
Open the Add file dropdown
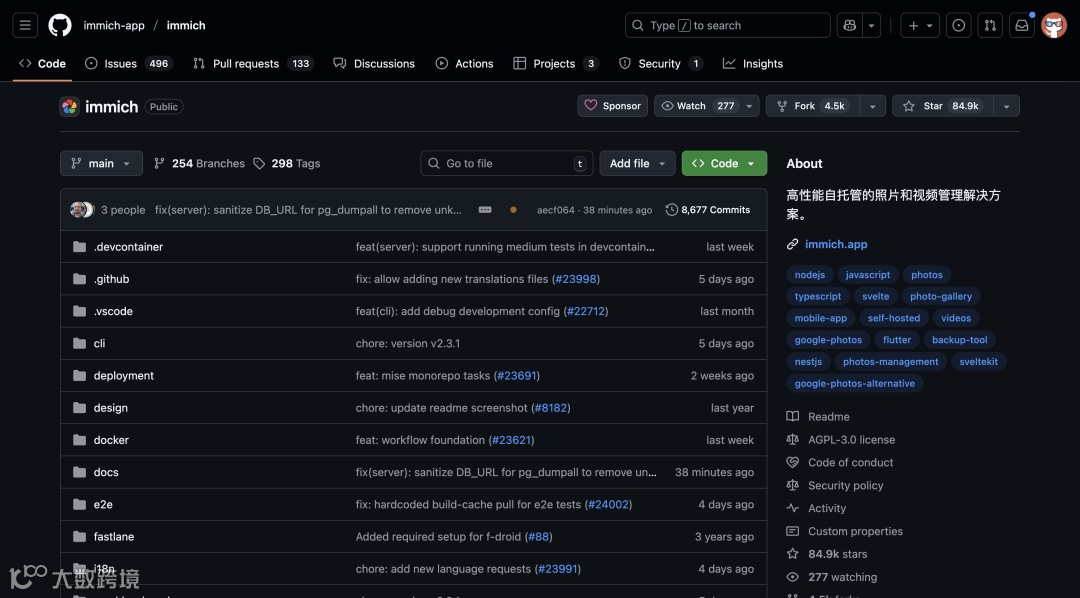coord(637,163)
